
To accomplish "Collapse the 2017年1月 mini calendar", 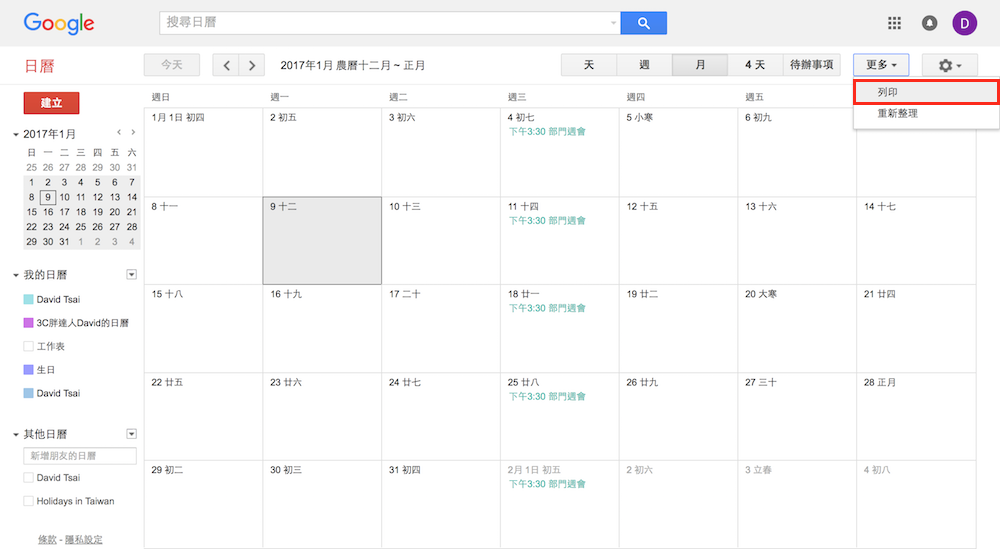I will [16, 134].
